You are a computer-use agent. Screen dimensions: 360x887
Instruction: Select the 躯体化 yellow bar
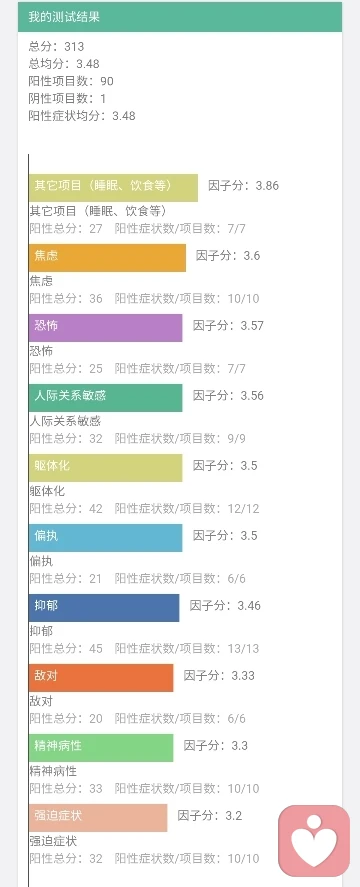coord(106,468)
